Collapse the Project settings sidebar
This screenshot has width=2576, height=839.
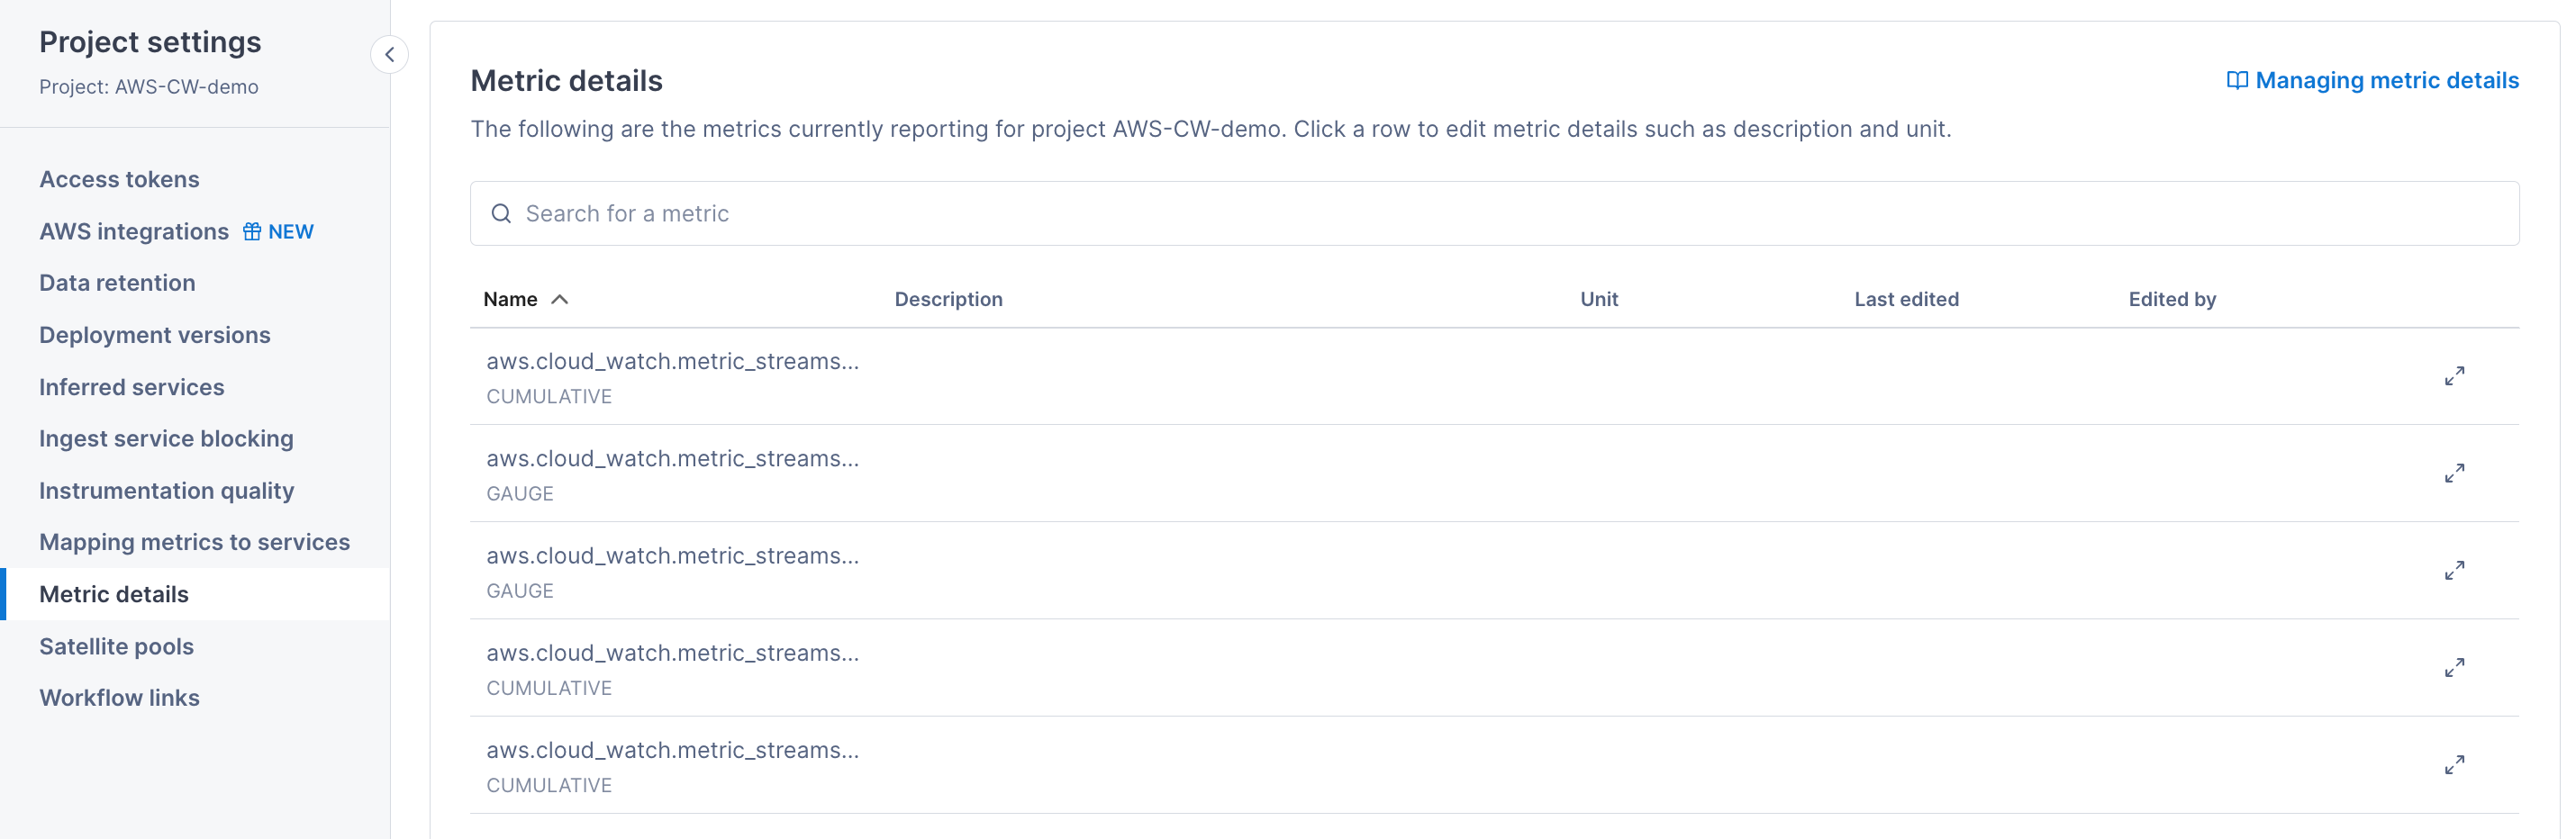389,55
